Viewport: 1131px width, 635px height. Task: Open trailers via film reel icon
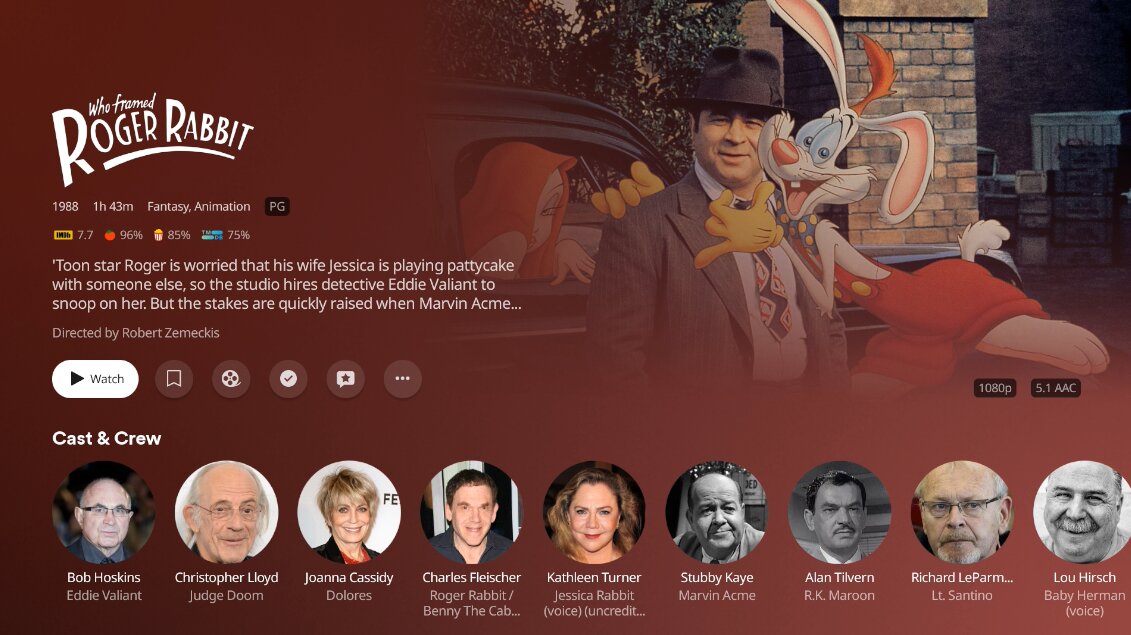231,379
